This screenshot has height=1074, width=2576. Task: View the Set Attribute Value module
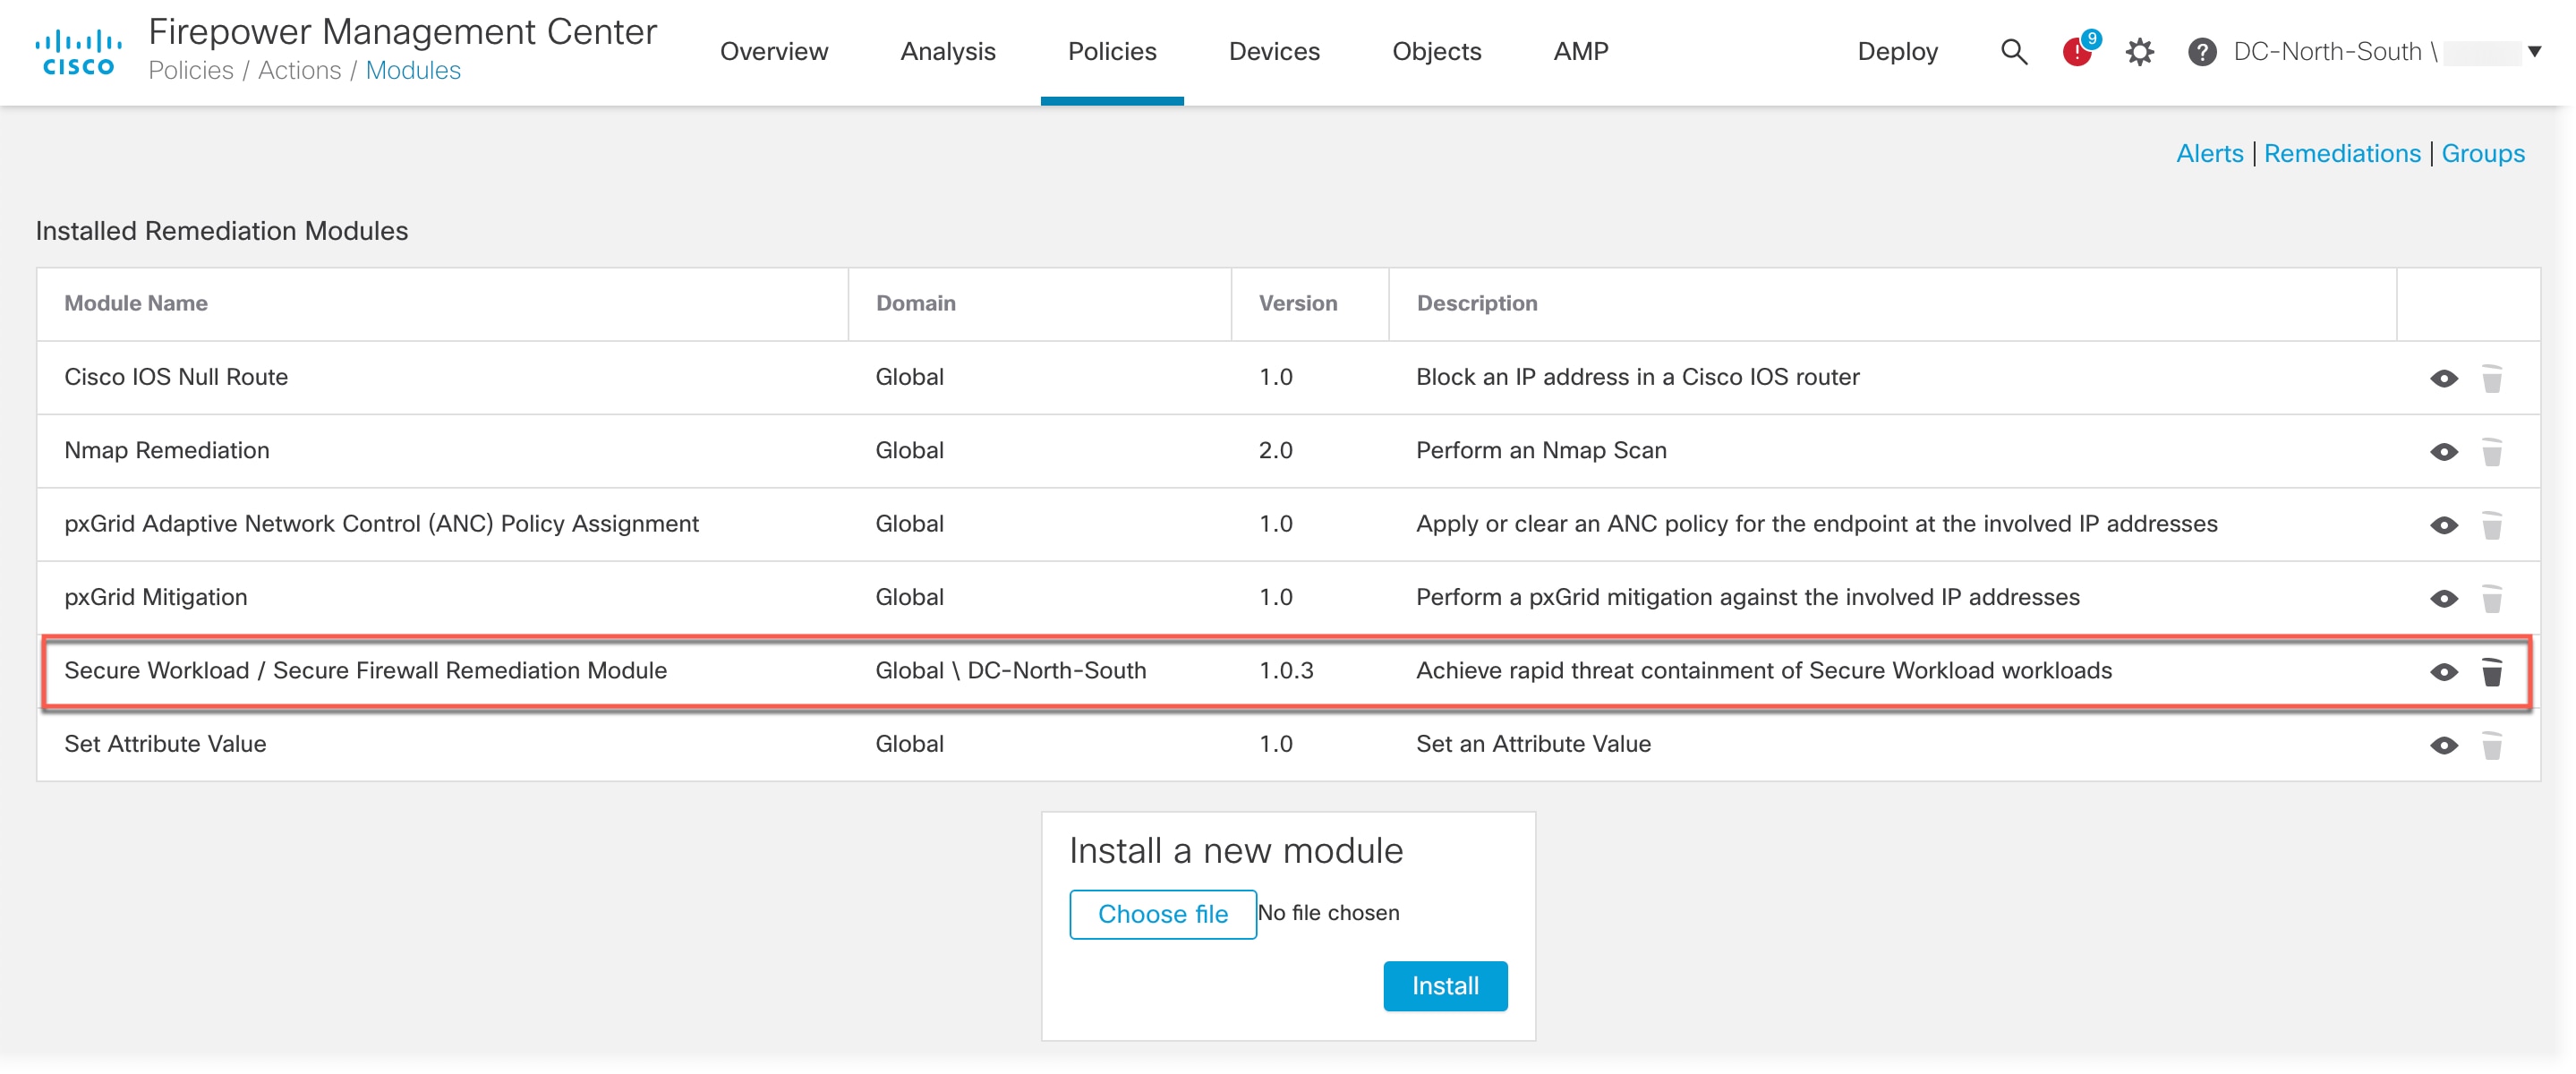[2443, 745]
